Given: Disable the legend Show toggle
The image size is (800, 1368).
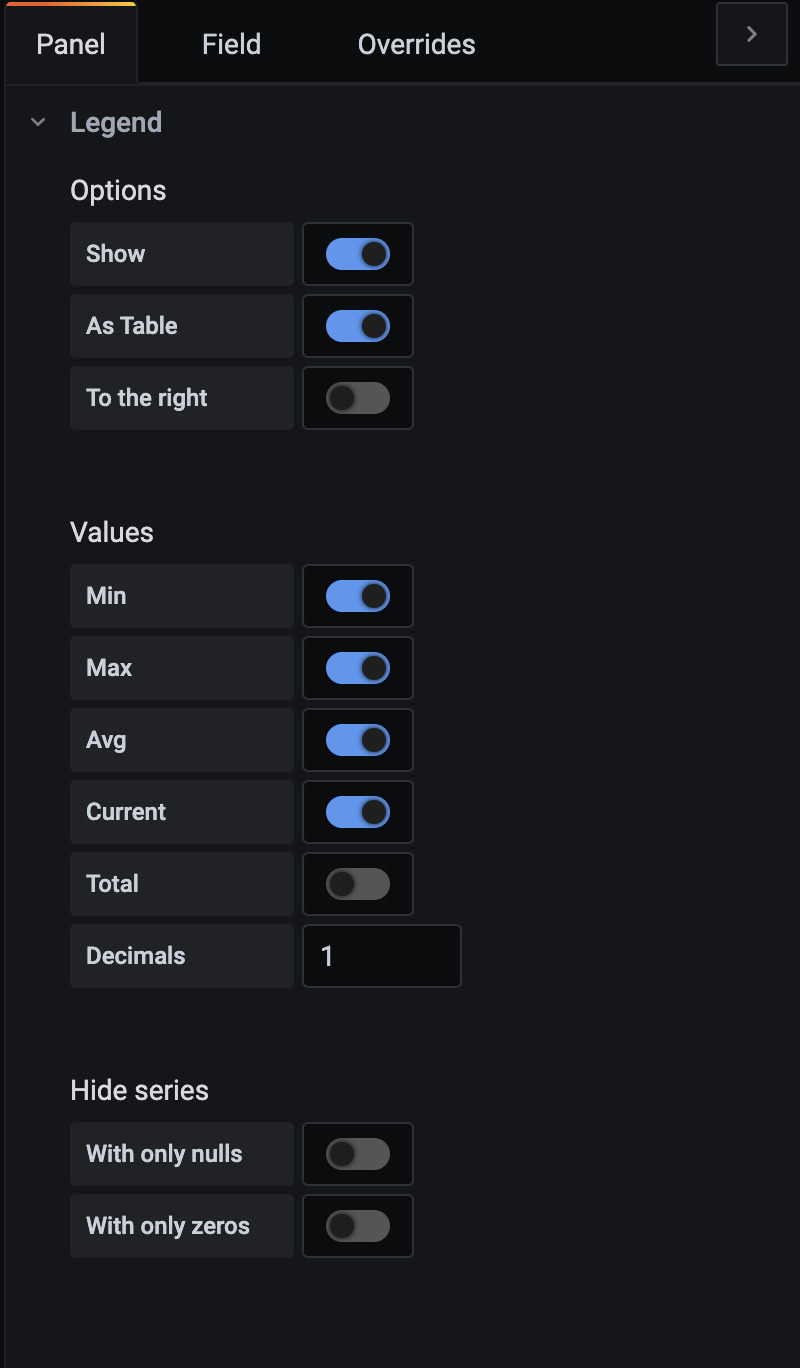Looking at the screenshot, I should 357,254.
